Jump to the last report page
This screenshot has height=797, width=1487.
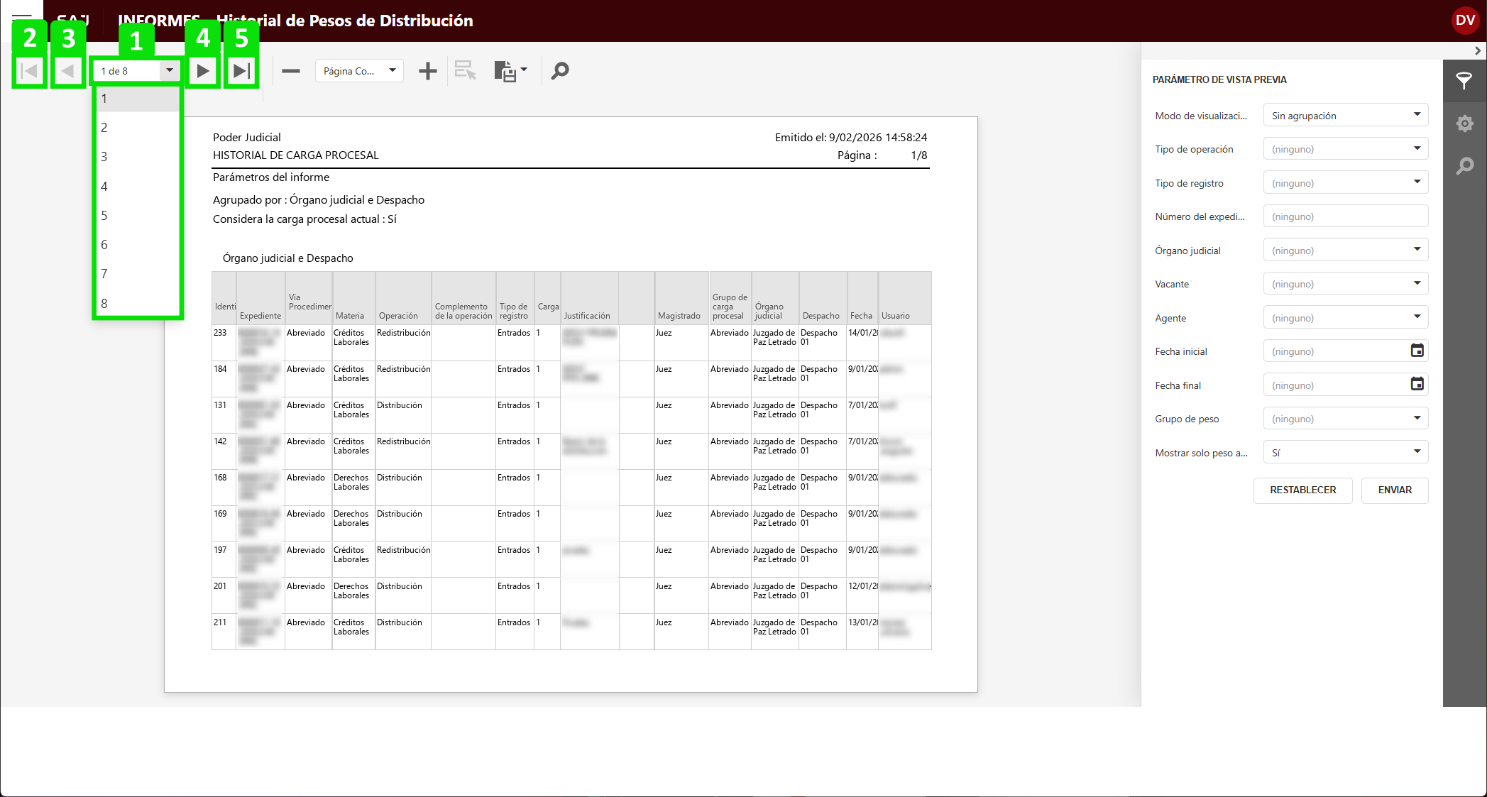(241, 71)
